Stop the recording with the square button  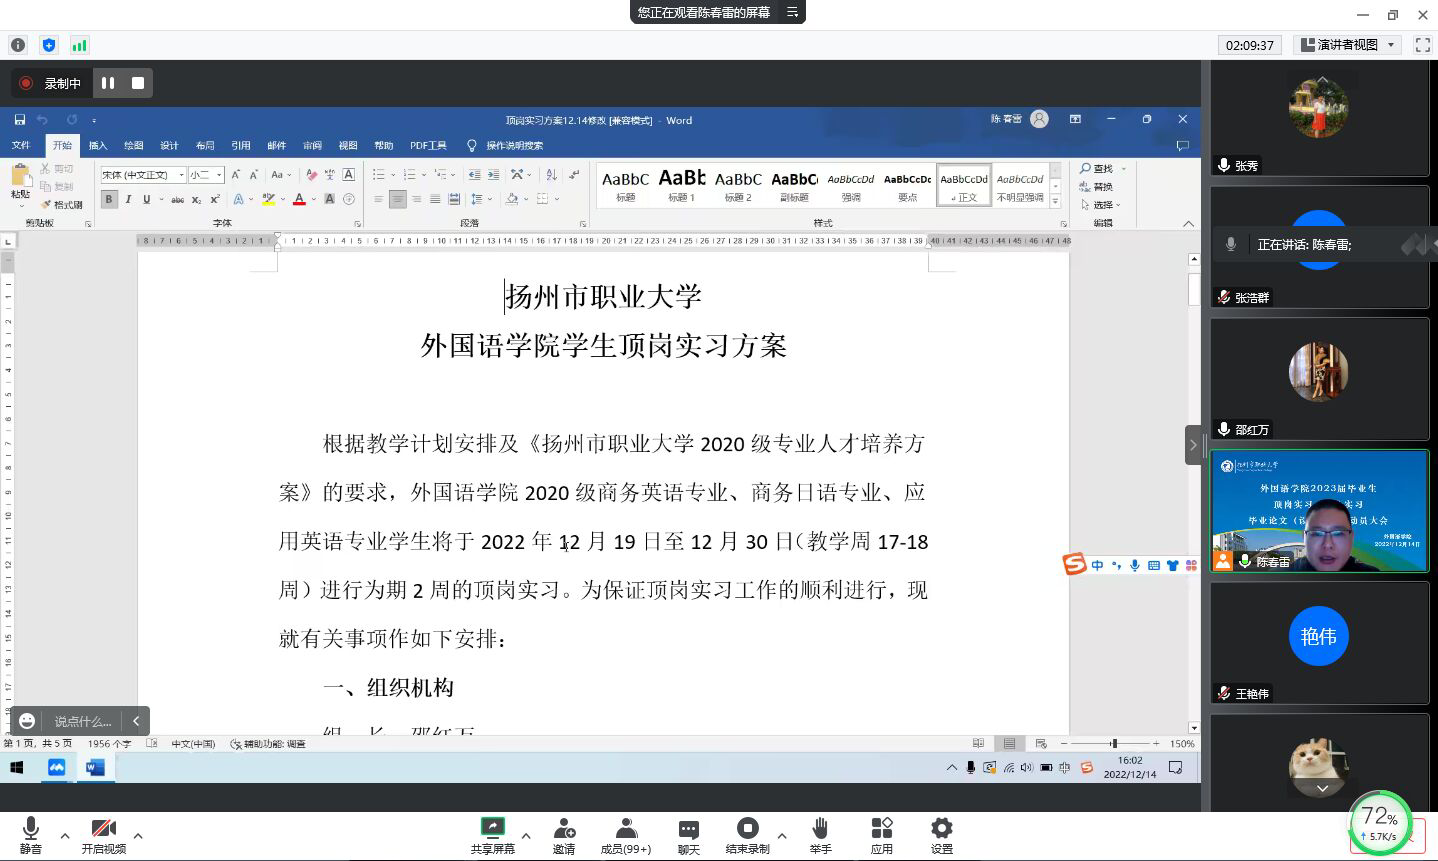pyautogui.click(x=138, y=83)
